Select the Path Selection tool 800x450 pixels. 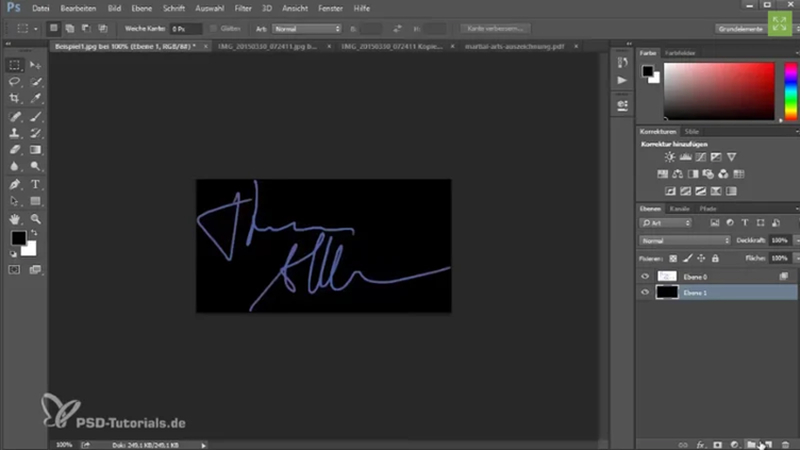14,202
